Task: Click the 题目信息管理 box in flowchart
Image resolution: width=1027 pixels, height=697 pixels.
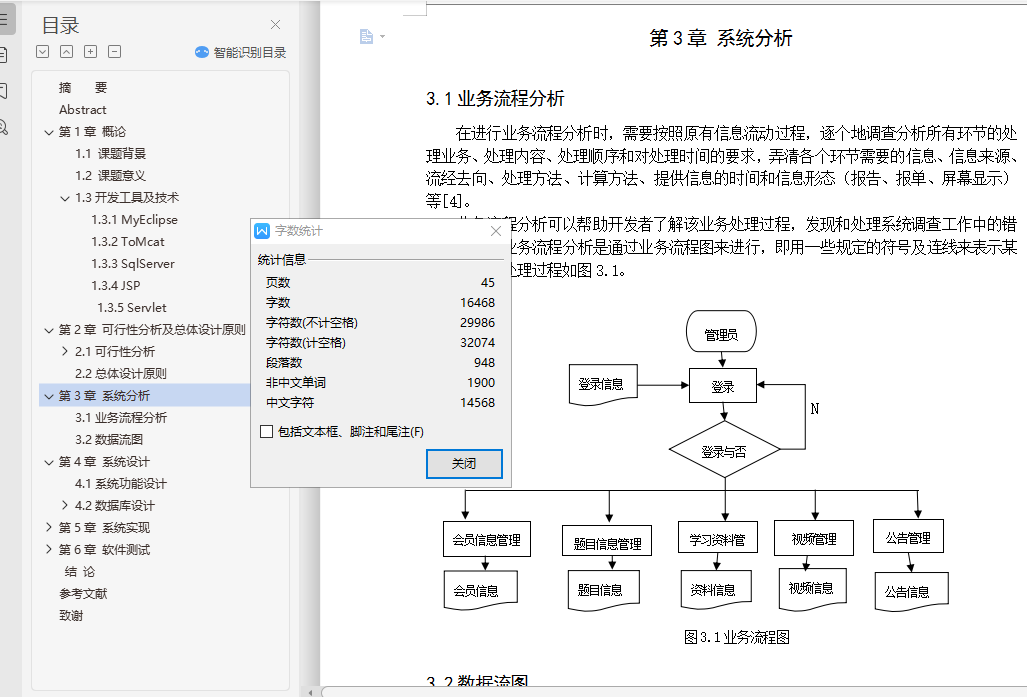Action: [x=607, y=541]
